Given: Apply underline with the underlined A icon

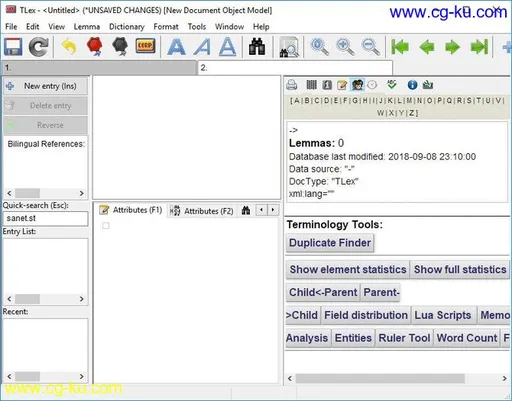Looking at the screenshot, I should point(228,47).
